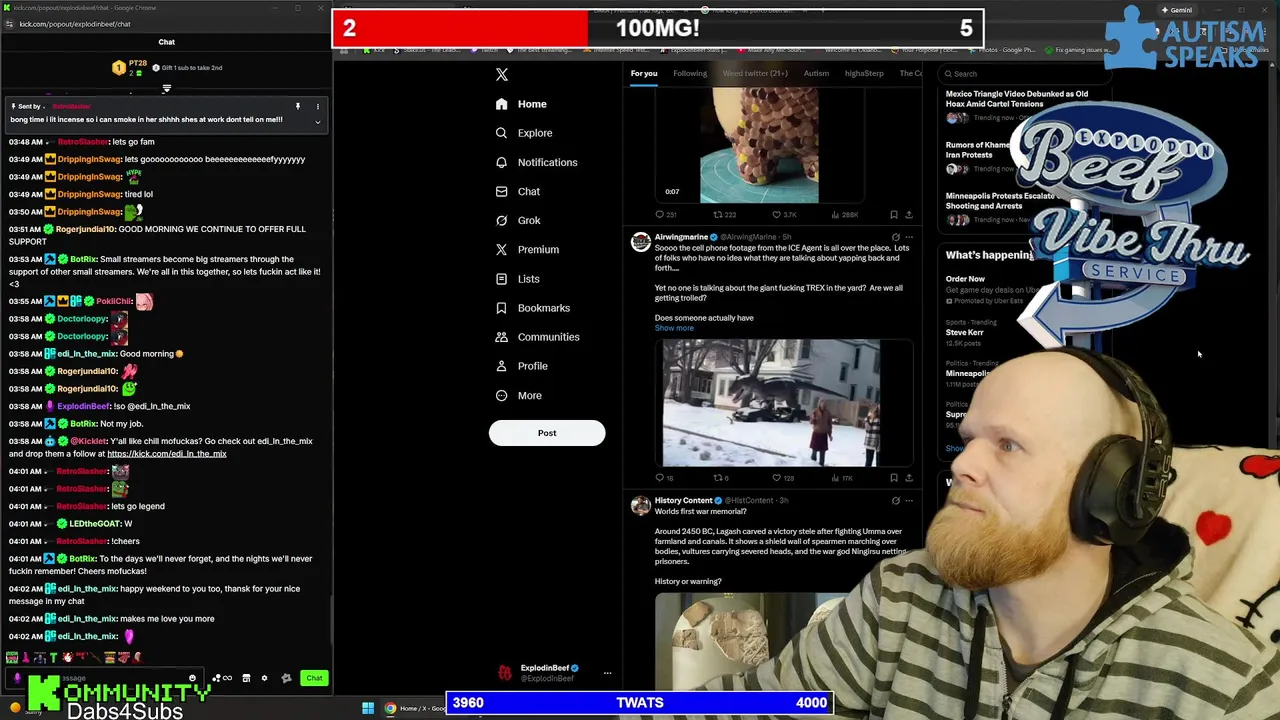Open Premium in X sidebar
This screenshot has height=720, width=1280.
click(527, 249)
